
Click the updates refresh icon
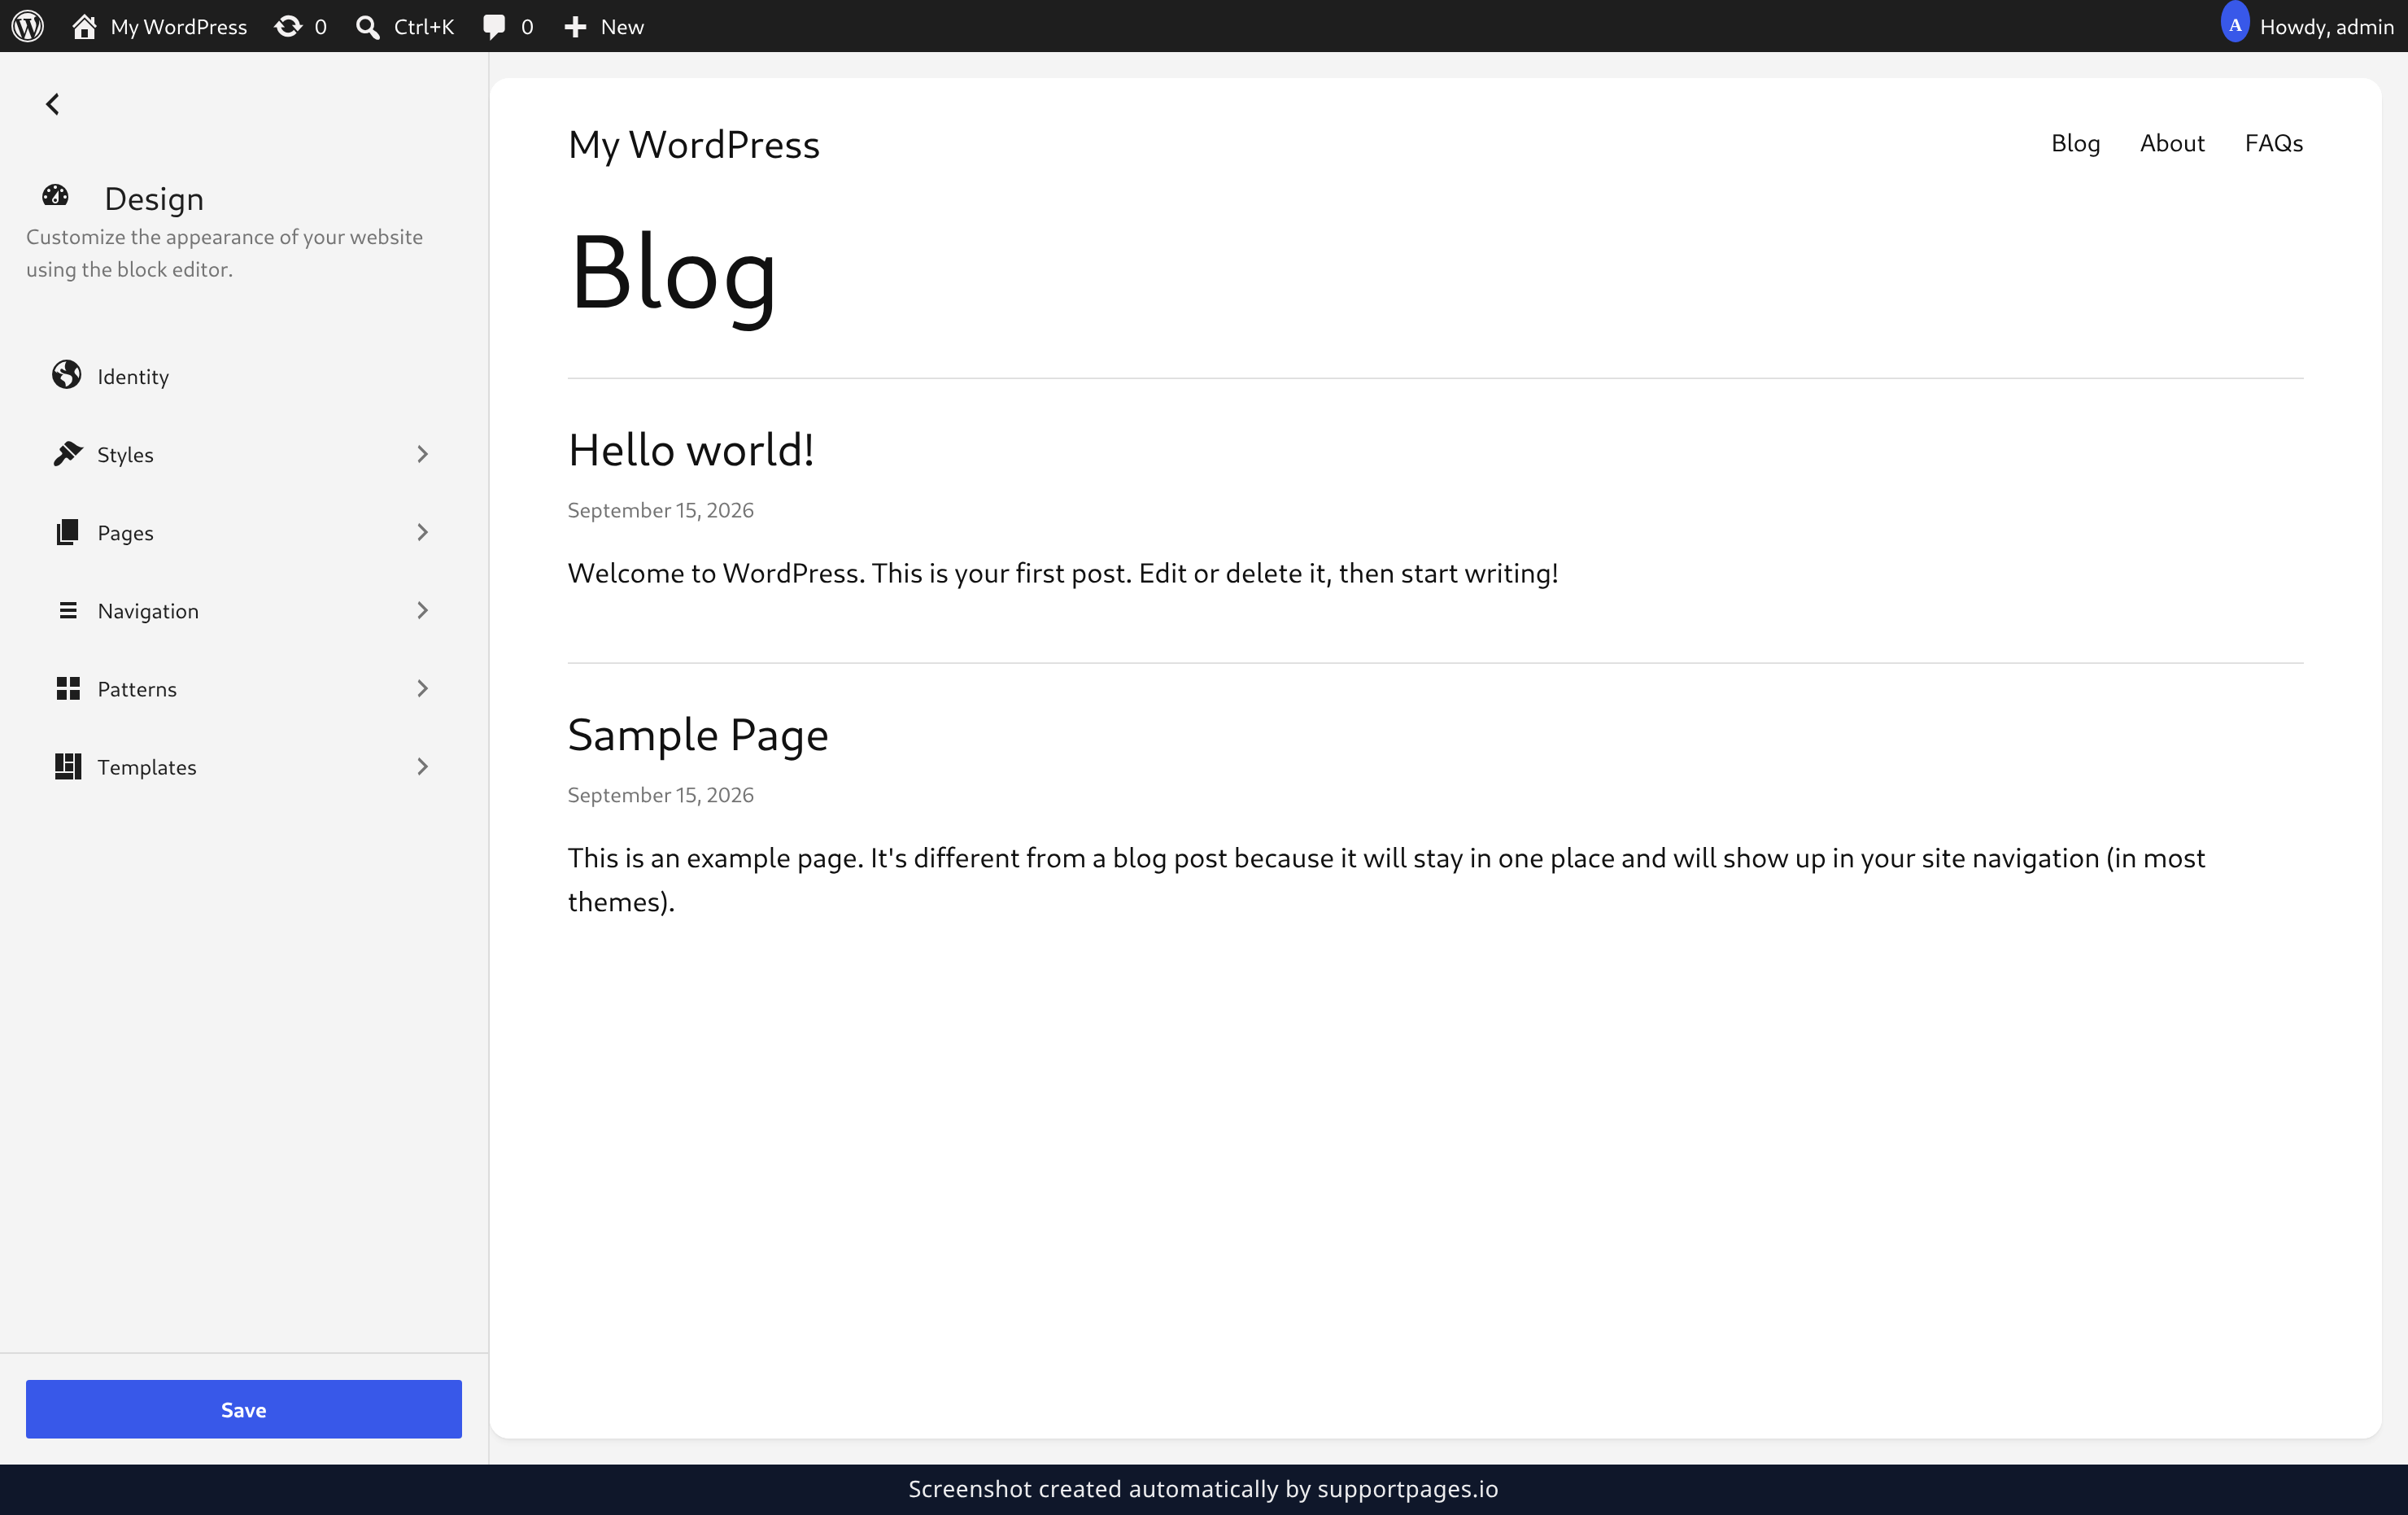(288, 26)
